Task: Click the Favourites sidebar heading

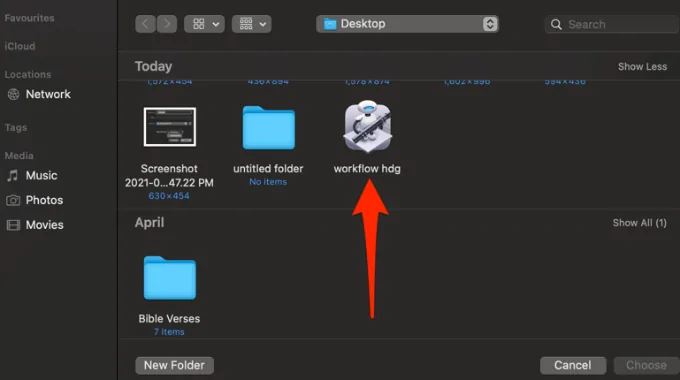Action: pyautogui.click(x=29, y=18)
